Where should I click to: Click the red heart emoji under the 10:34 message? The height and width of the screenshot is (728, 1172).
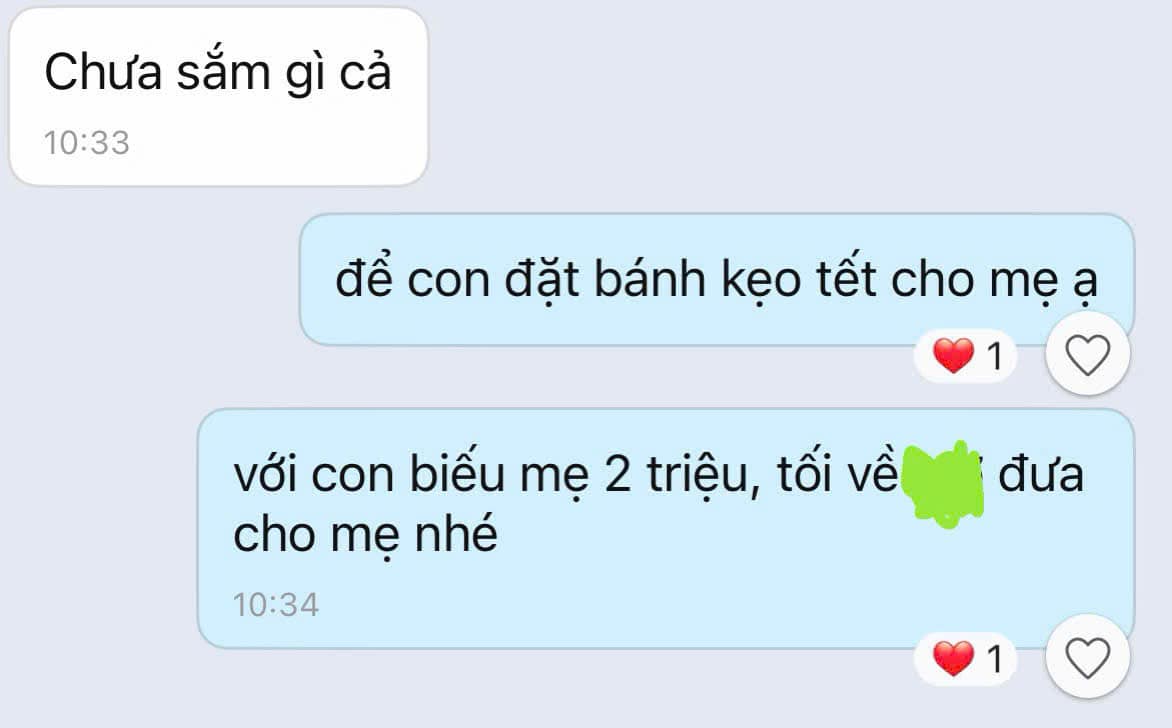[954, 658]
